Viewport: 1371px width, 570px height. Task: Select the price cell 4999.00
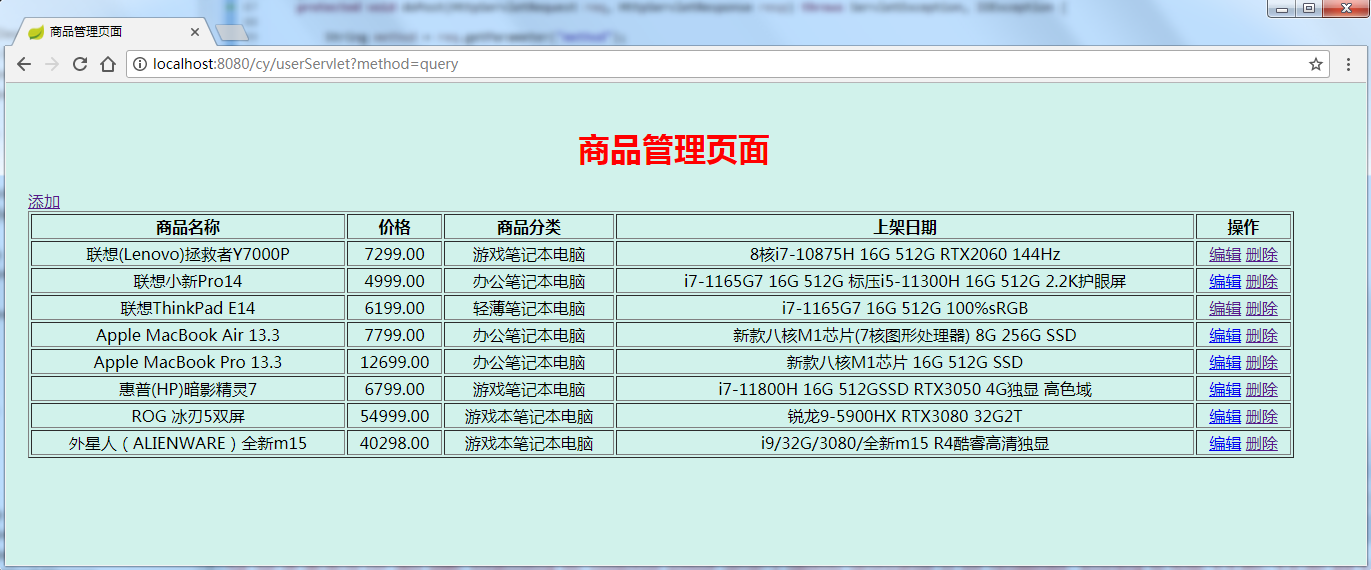395,281
